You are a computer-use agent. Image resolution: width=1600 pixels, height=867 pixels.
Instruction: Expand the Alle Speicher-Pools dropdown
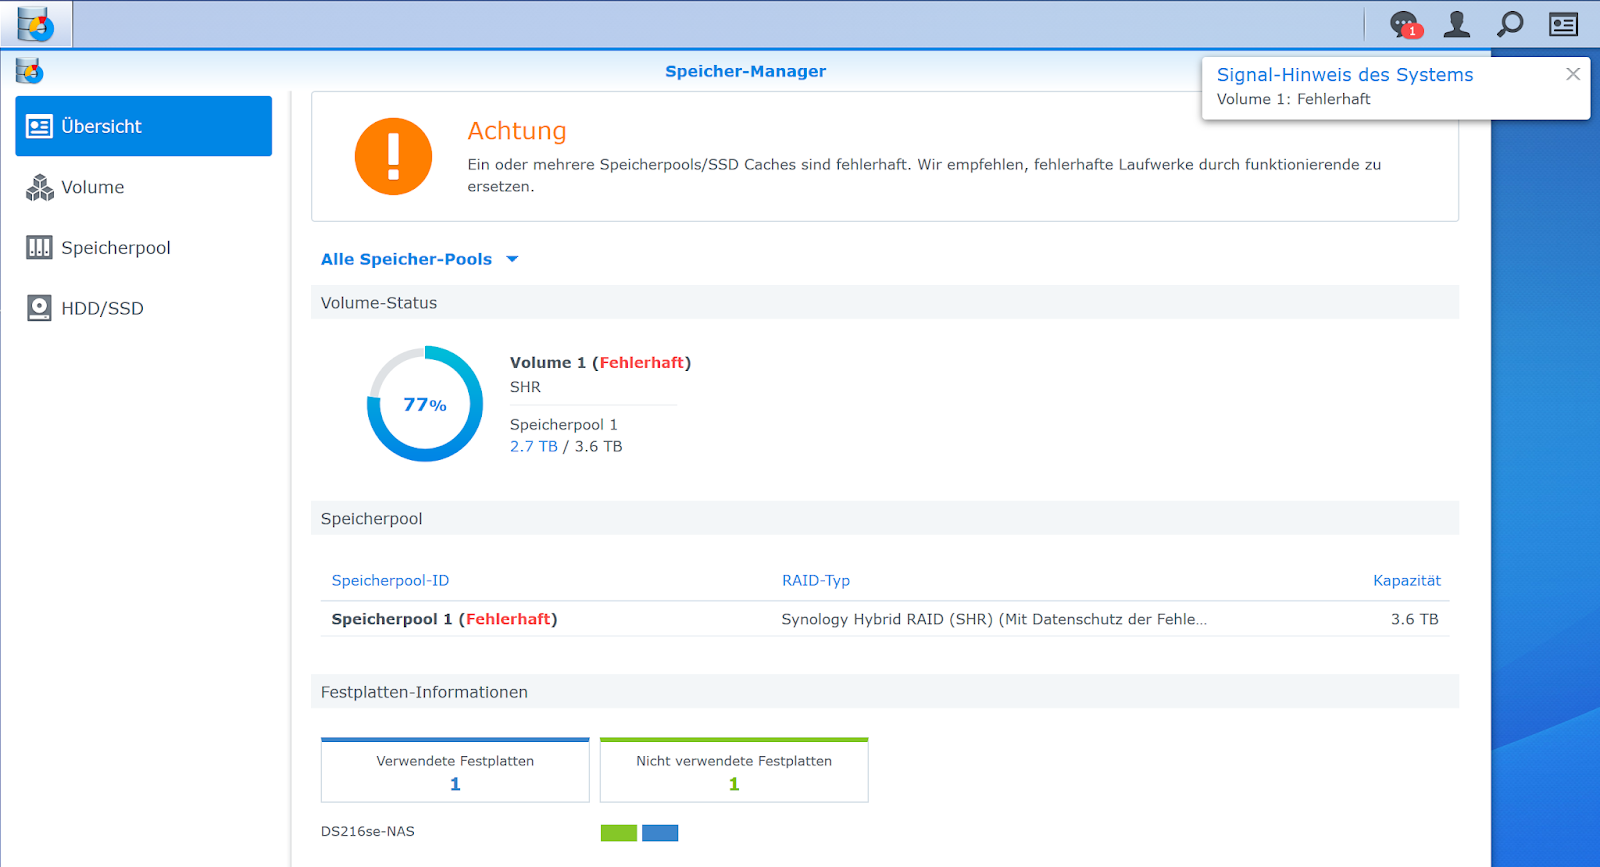click(x=420, y=259)
